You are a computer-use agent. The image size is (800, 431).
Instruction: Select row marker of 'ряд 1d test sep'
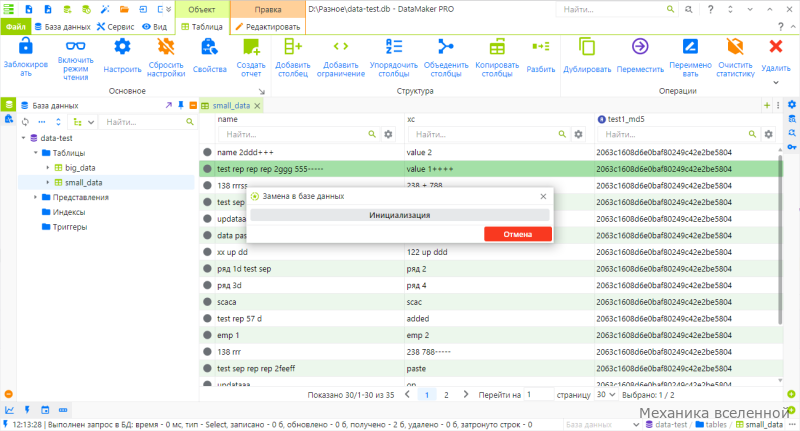point(207,268)
